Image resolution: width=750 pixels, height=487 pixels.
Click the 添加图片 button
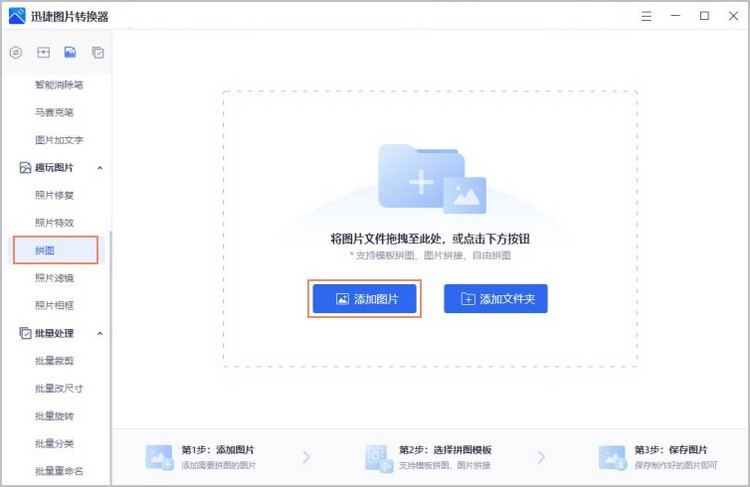pos(364,299)
